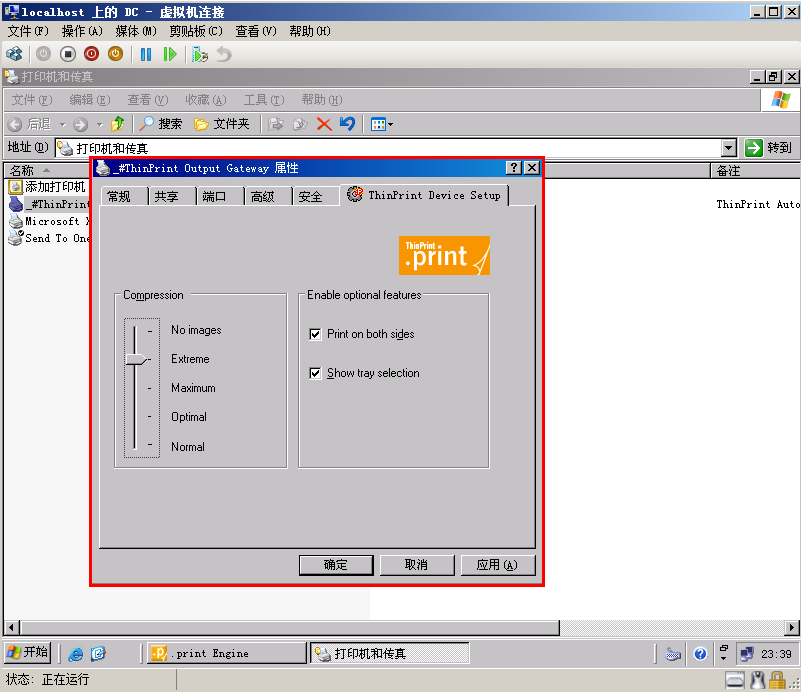Click the green Resume play icon

click(170, 54)
